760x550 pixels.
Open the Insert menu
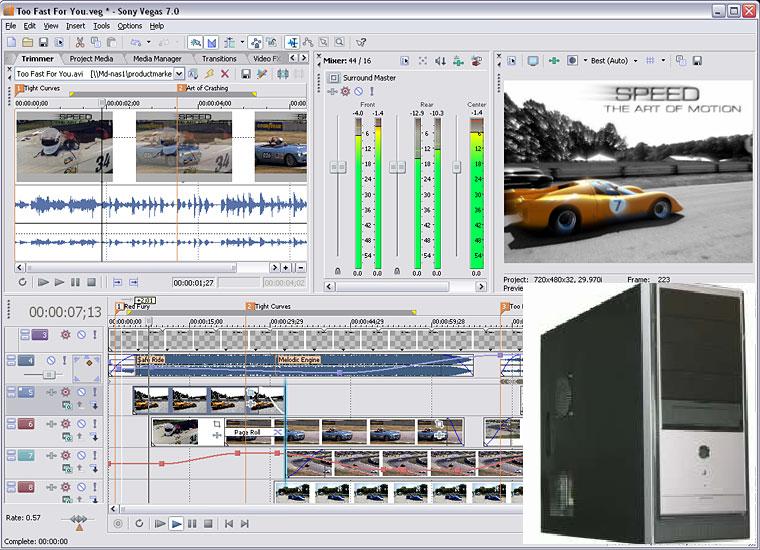(76, 25)
